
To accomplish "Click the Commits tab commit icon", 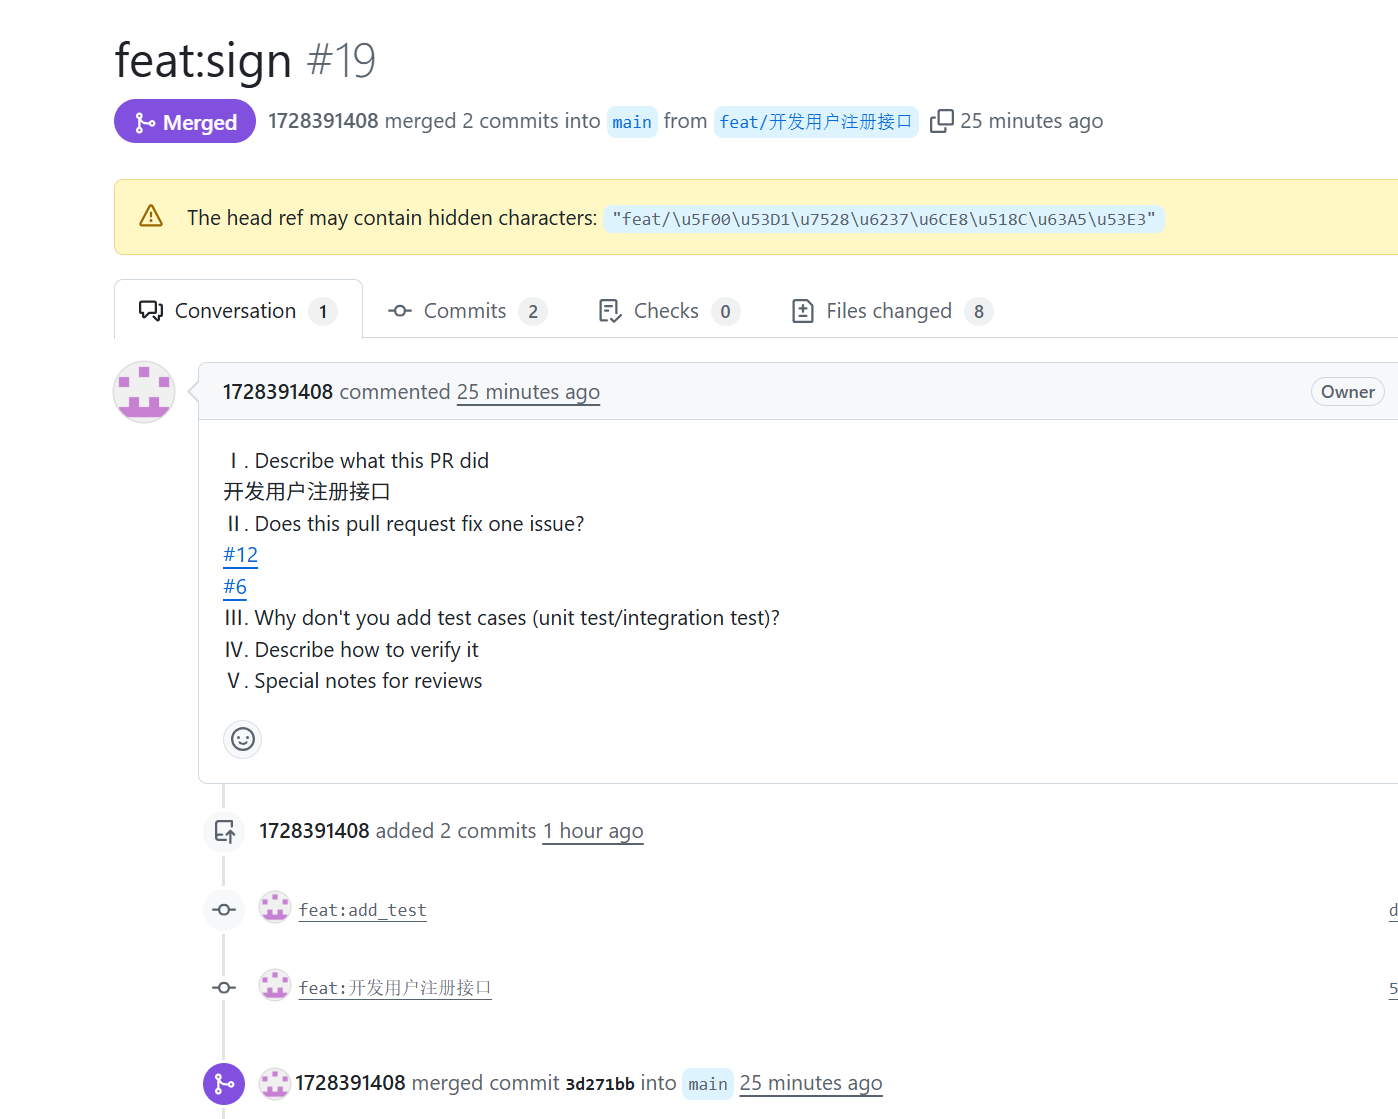I will point(400,311).
